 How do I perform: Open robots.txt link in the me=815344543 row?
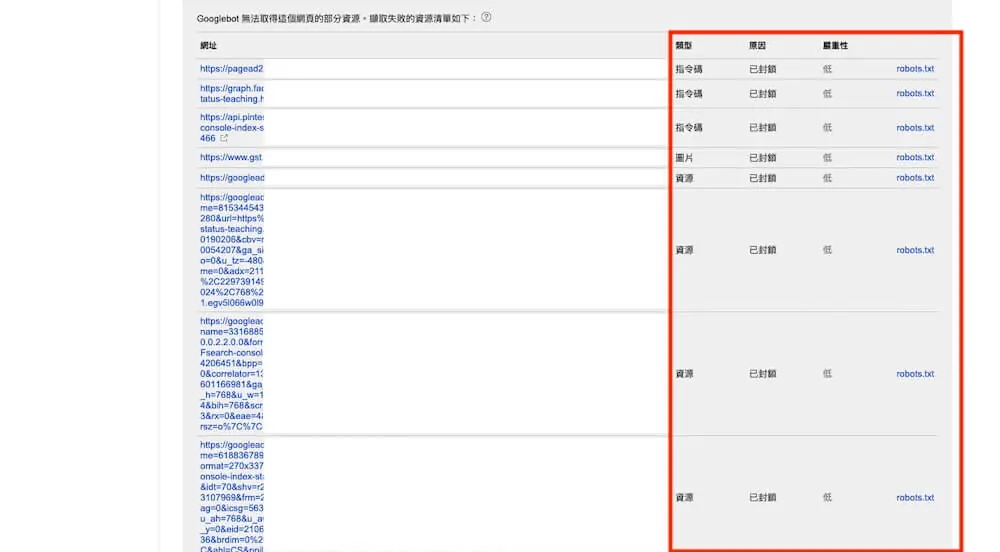point(915,250)
